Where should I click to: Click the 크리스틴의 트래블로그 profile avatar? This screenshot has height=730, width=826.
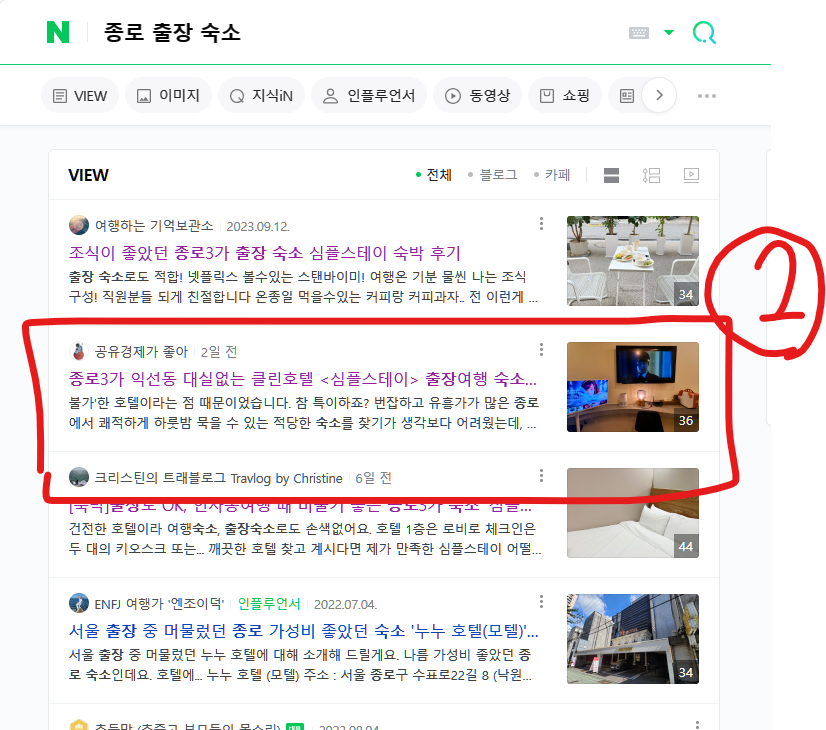click(x=78, y=477)
